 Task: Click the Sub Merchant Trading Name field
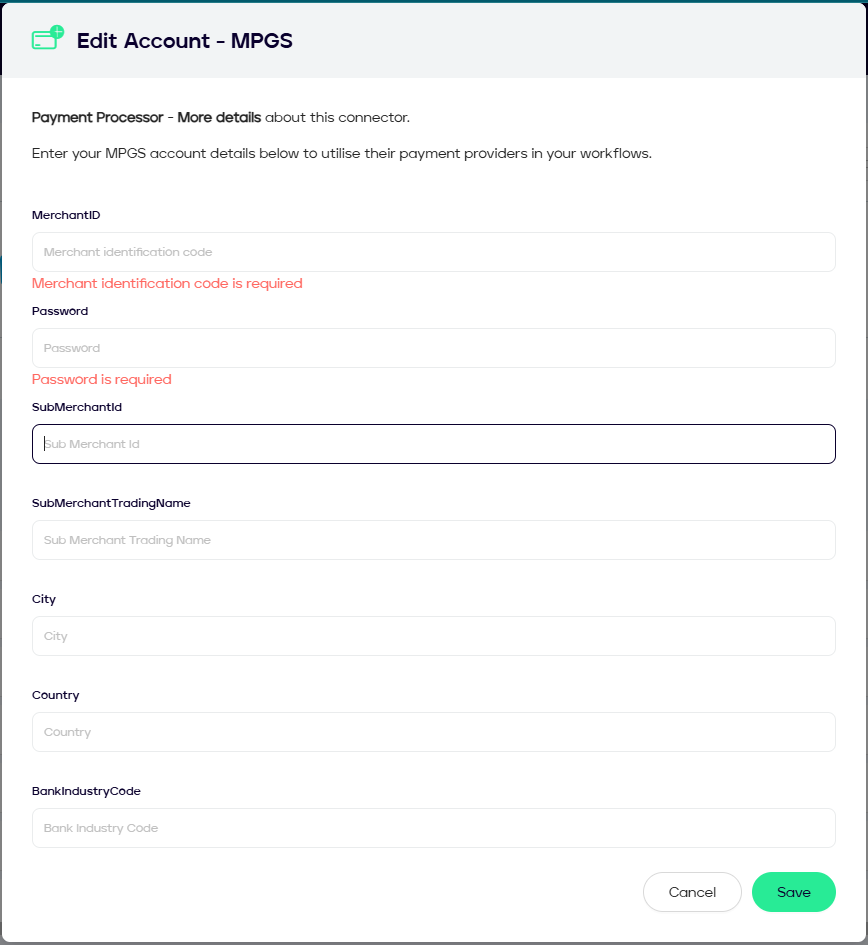(433, 540)
